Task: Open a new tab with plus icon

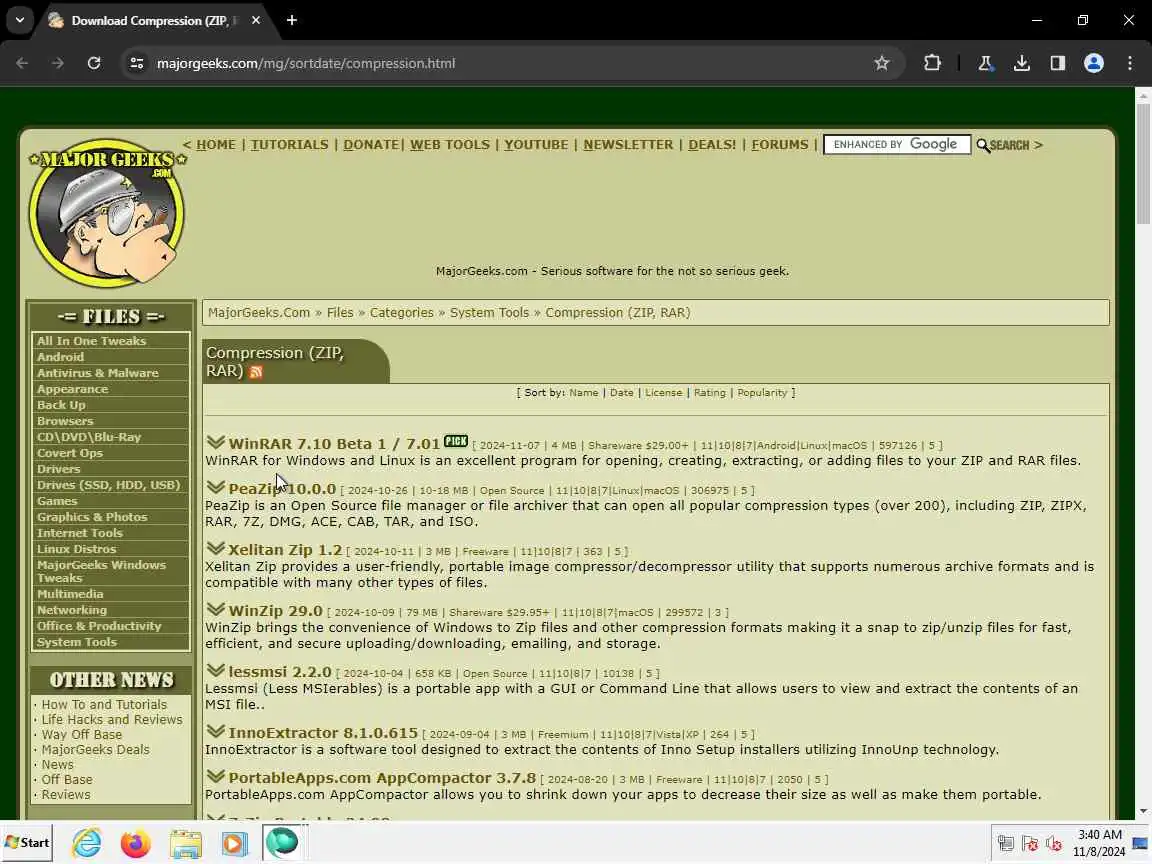Action: pyautogui.click(x=292, y=21)
